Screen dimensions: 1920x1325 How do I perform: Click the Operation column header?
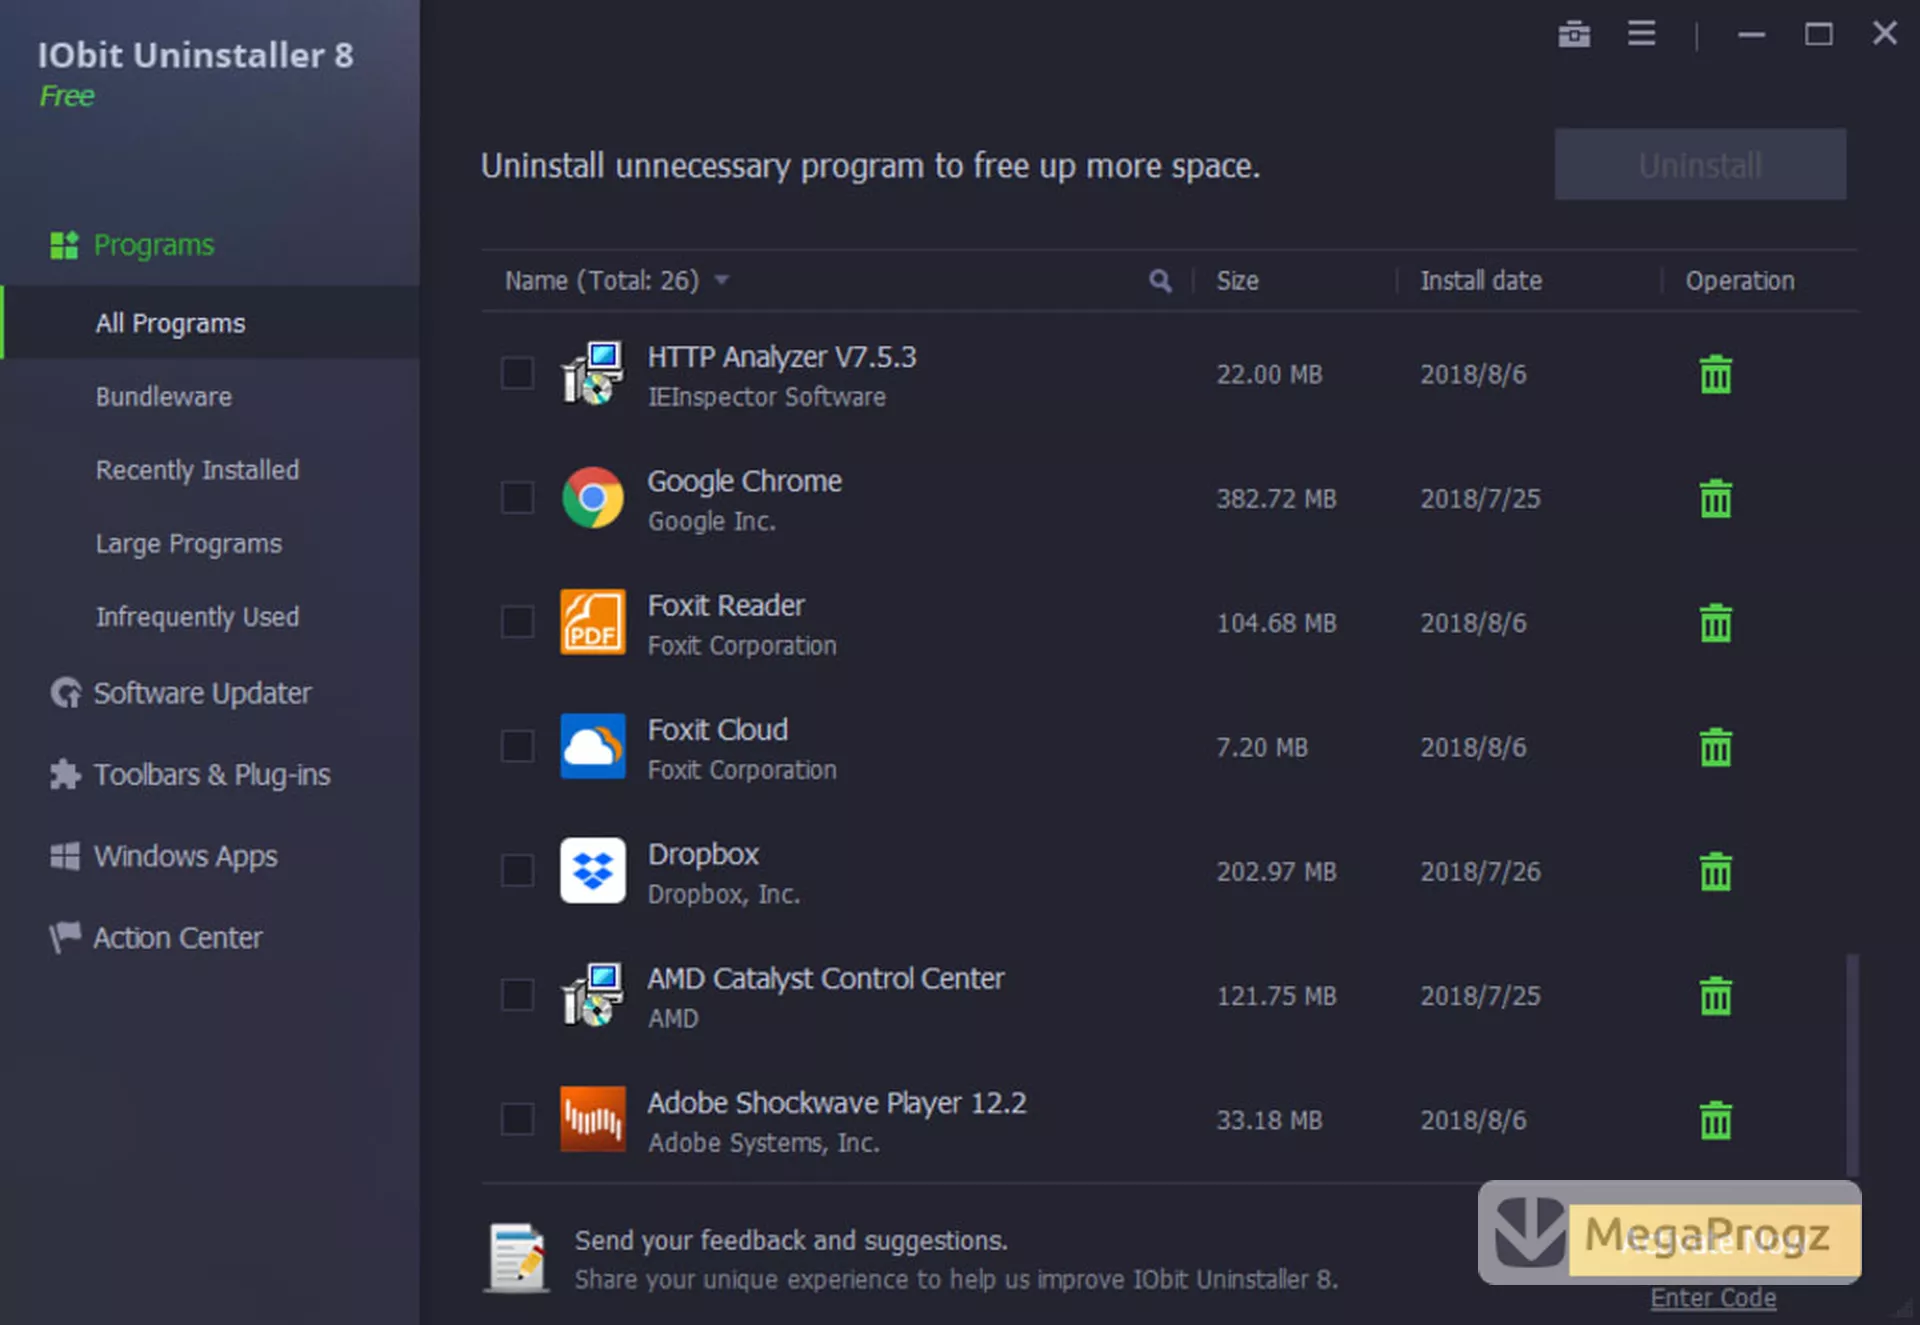(1740, 281)
